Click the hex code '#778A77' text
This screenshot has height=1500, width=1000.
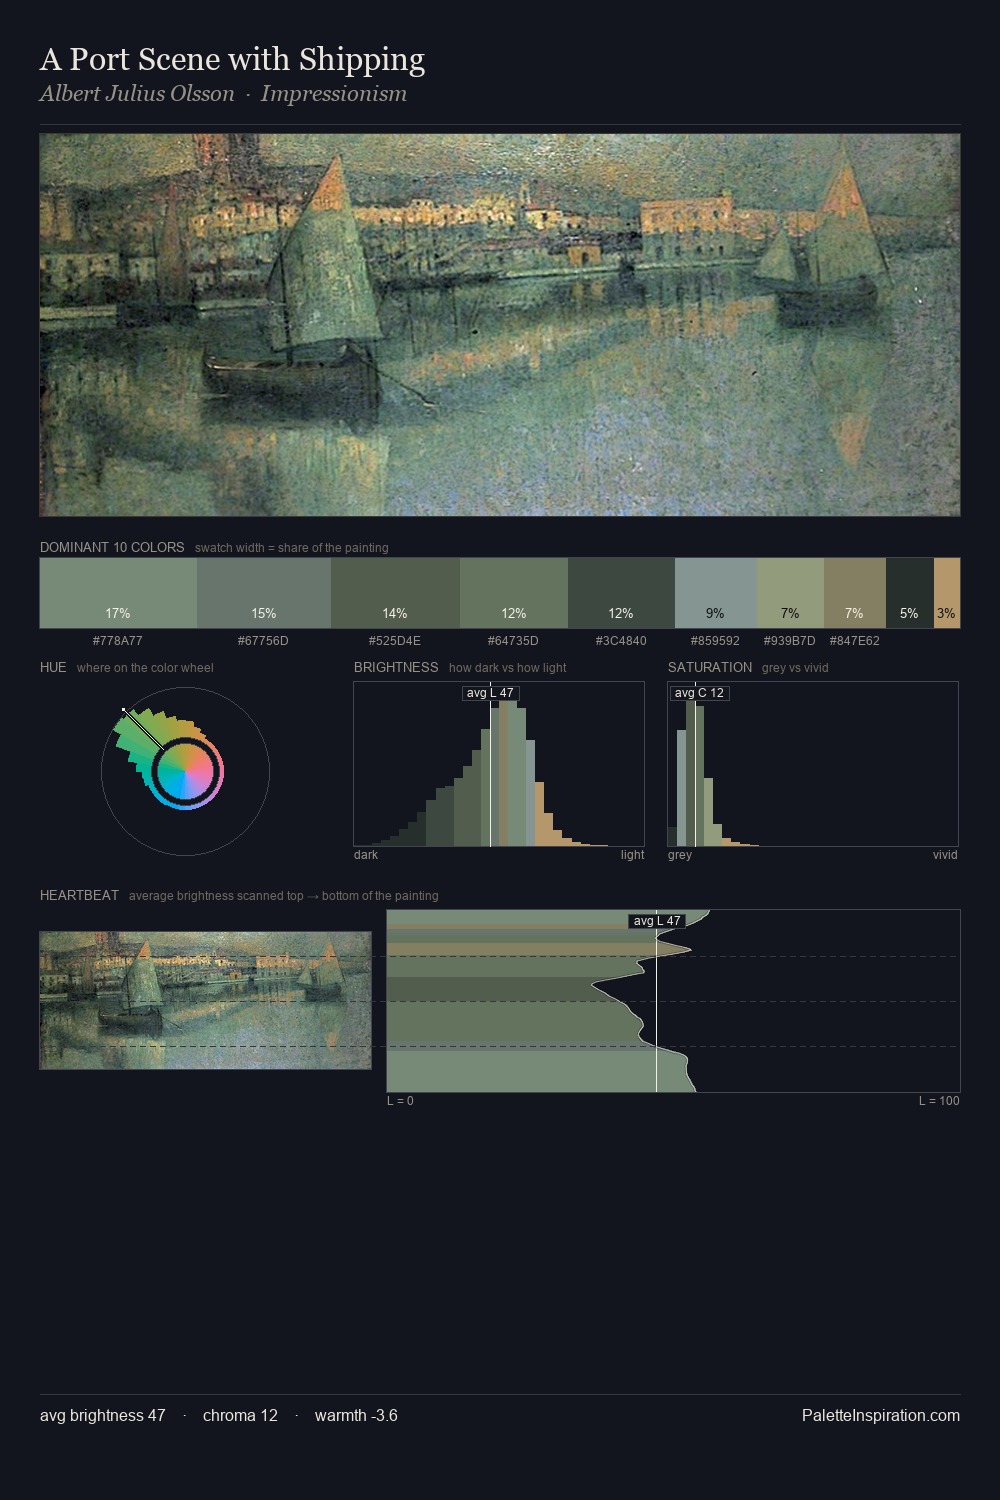118,641
